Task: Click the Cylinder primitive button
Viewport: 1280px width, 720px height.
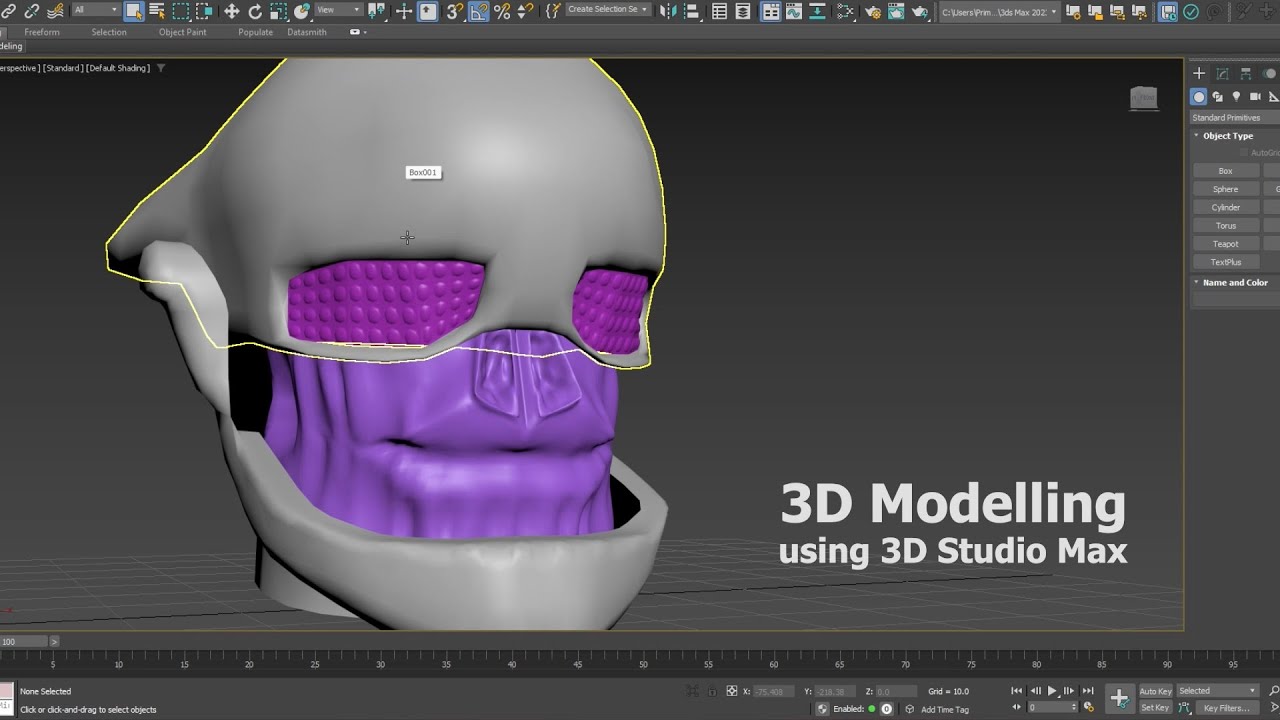Action: 1226,207
